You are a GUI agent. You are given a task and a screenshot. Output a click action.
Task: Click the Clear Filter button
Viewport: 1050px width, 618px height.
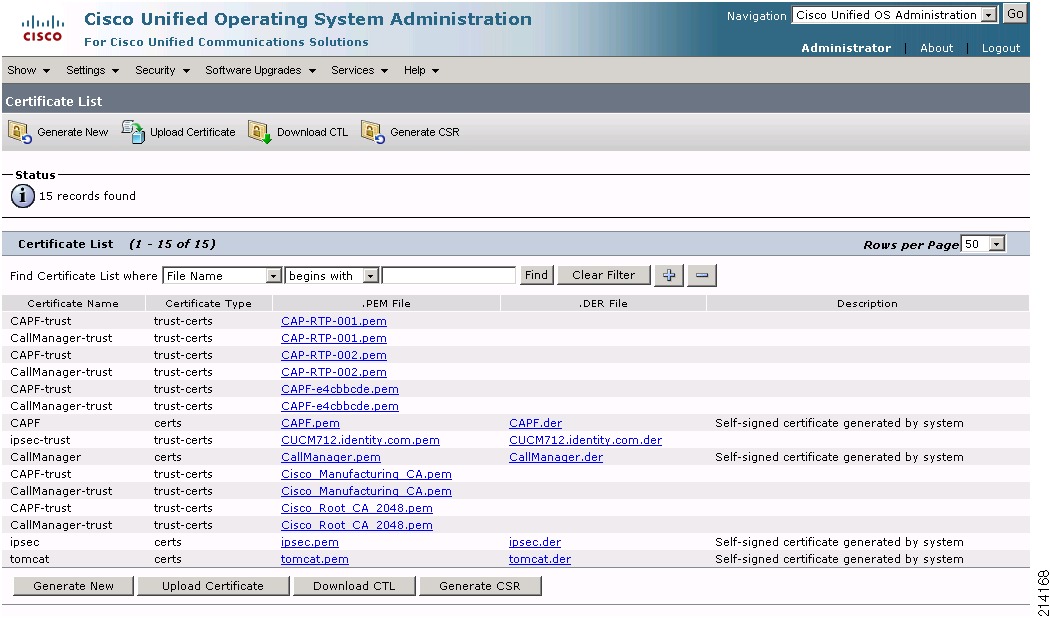603,275
